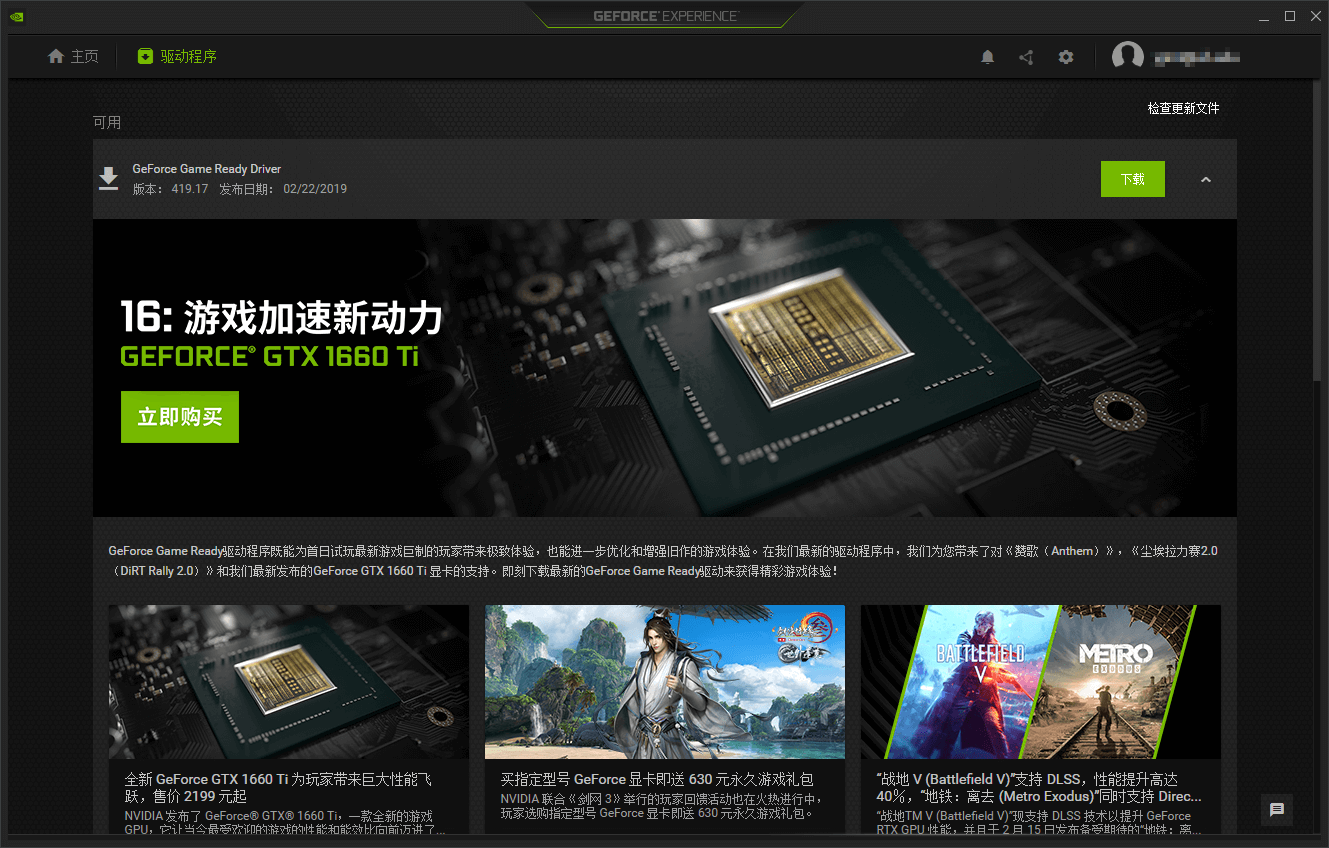Click the green 下载 button
The width and height of the screenshot is (1329, 848).
click(1133, 179)
